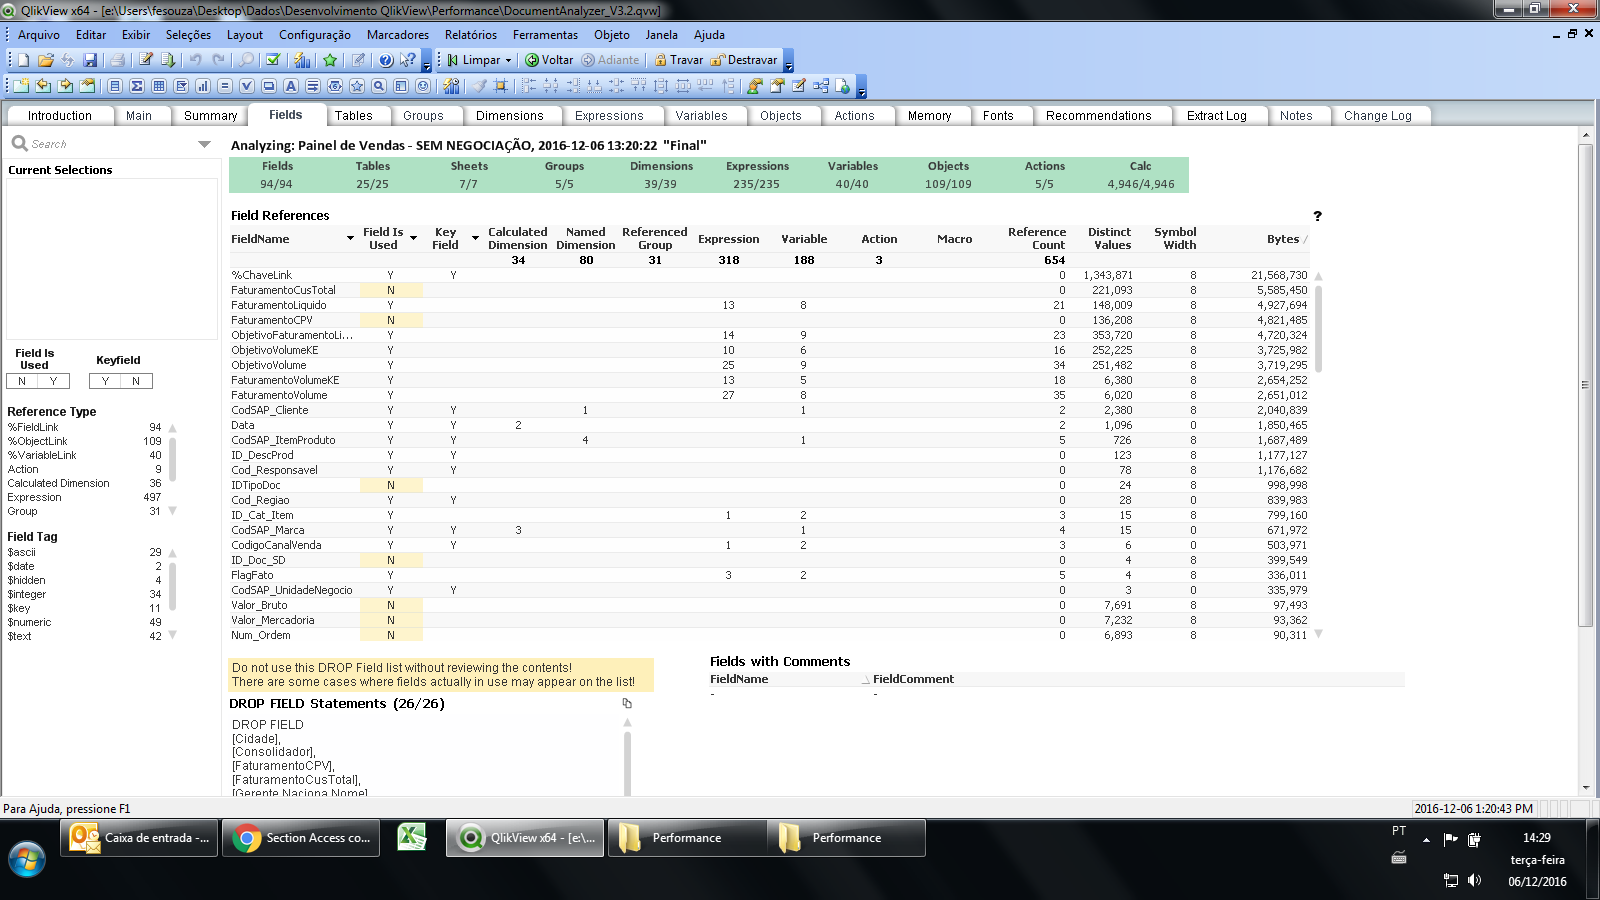Click into the Search field

coord(112,144)
